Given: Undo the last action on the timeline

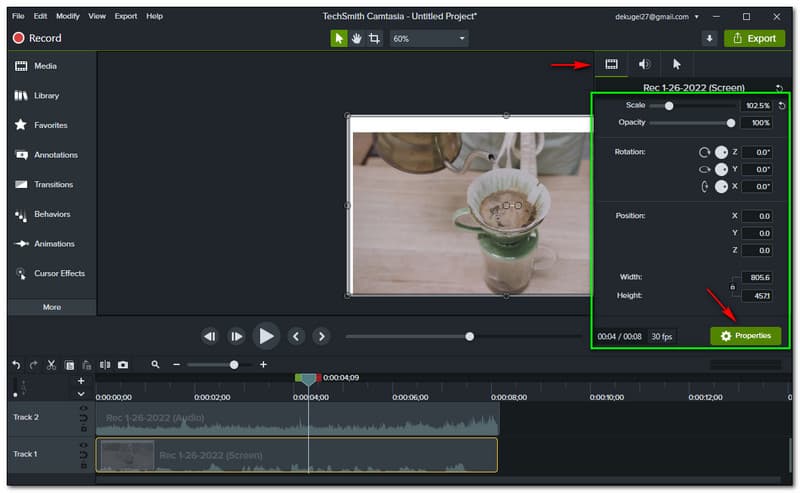Looking at the screenshot, I should tap(15, 365).
